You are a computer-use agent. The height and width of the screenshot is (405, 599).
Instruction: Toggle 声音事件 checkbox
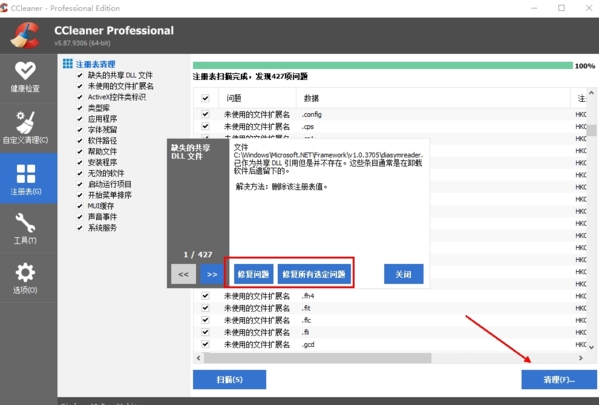80,217
